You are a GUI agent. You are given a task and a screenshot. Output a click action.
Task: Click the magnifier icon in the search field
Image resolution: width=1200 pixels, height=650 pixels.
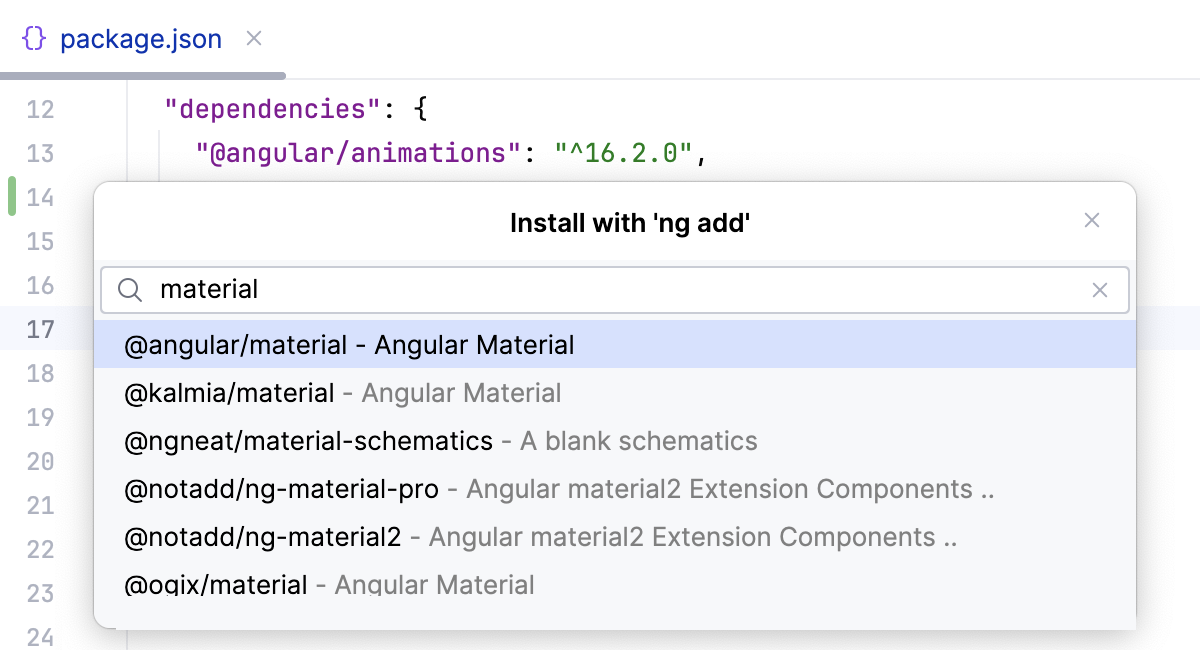(x=130, y=290)
